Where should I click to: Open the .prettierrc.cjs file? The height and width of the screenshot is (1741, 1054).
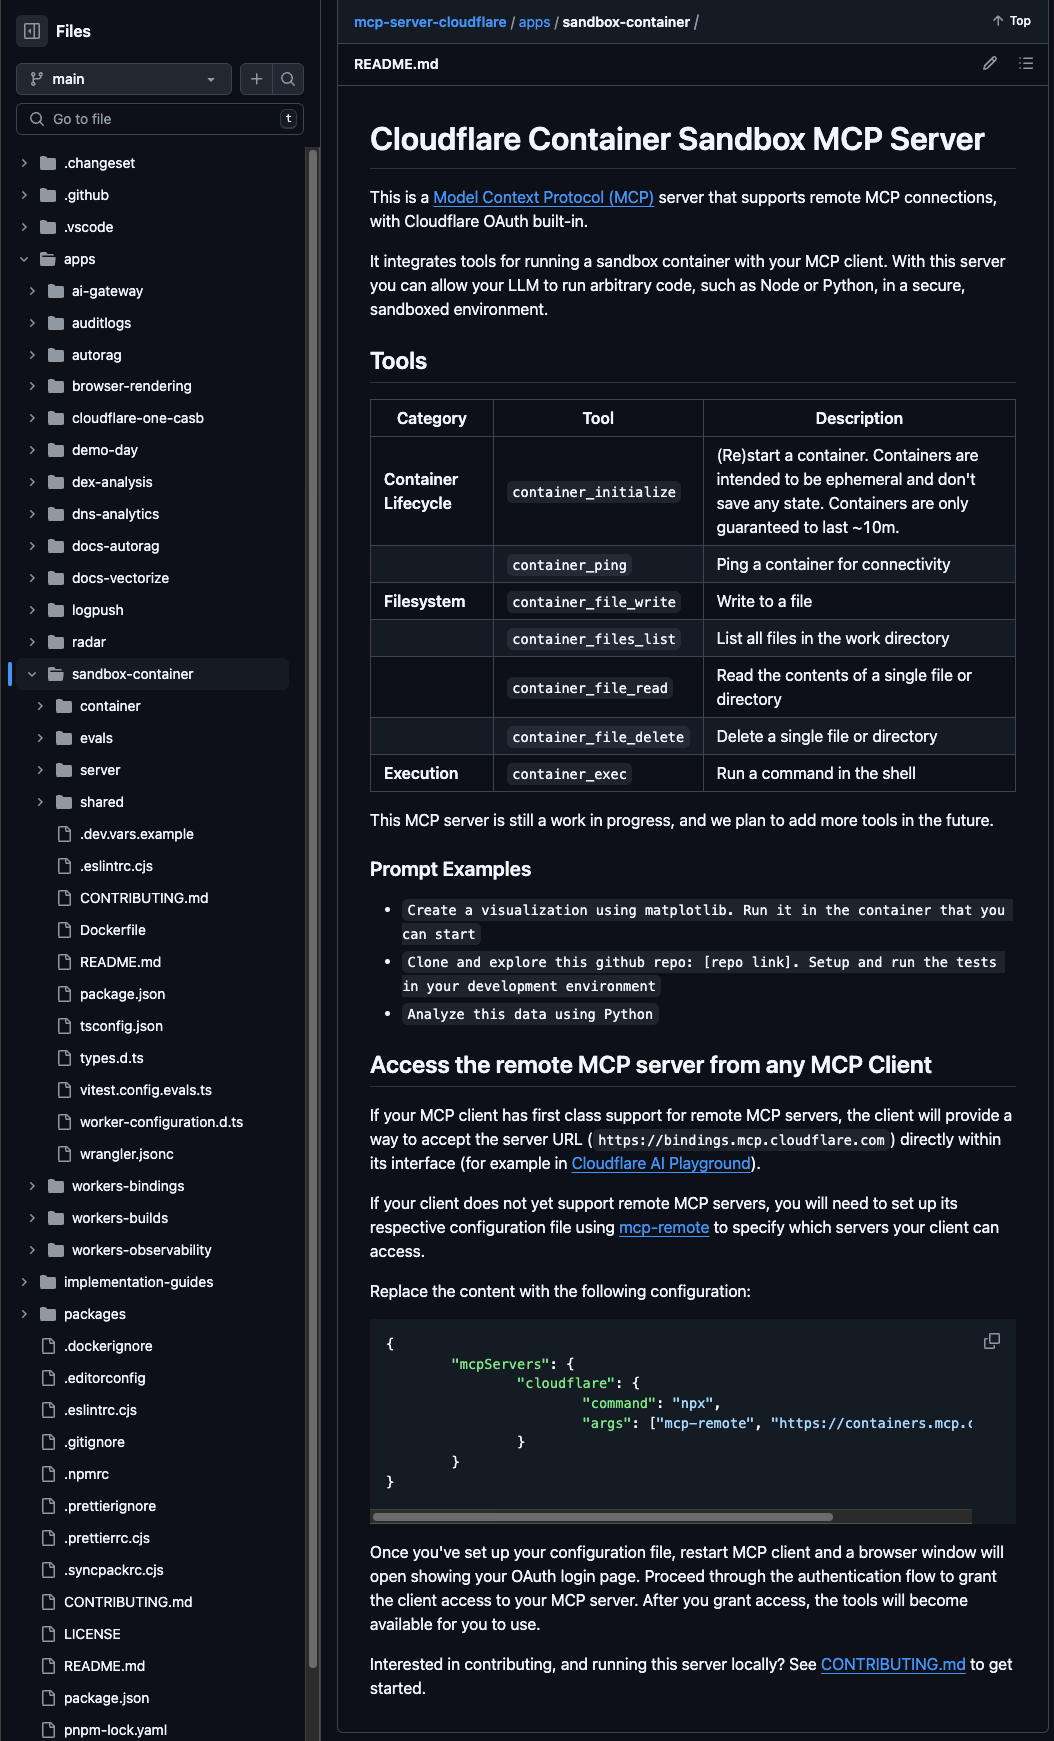coord(107,1538)
